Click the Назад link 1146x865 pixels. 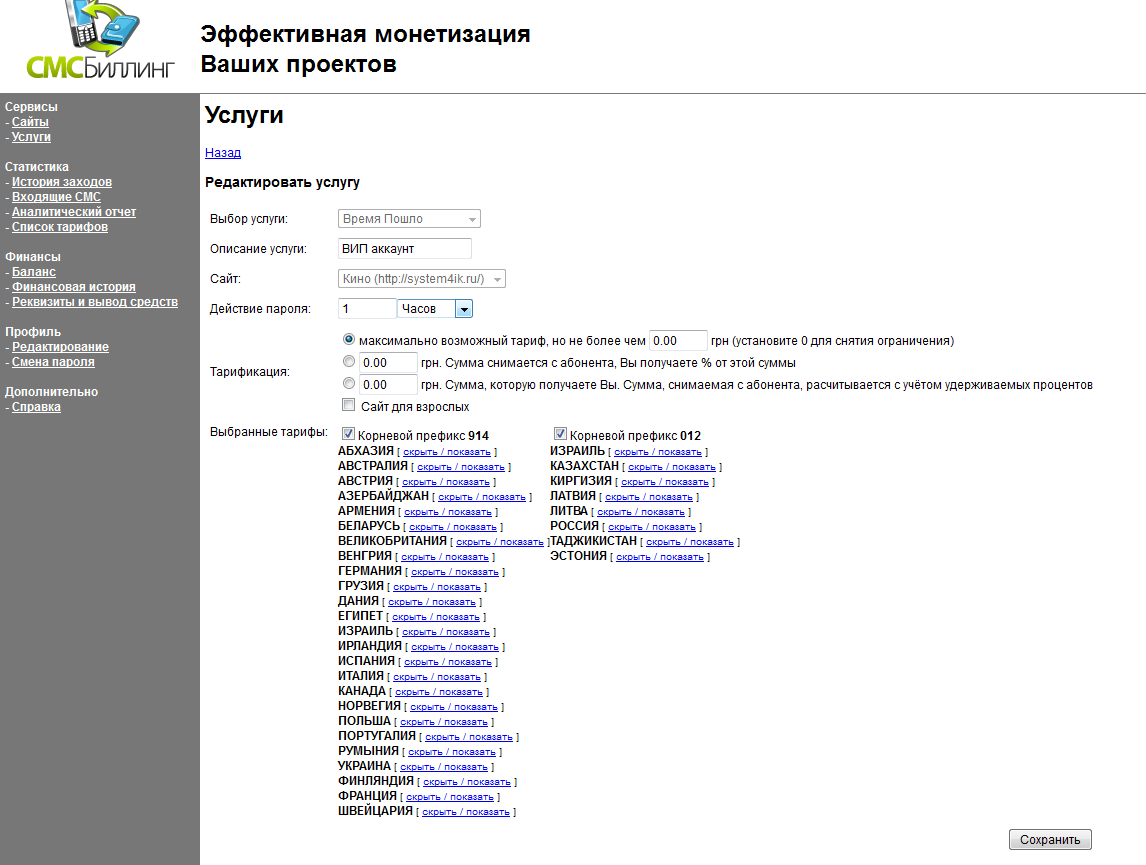click(x=223, y=153)
